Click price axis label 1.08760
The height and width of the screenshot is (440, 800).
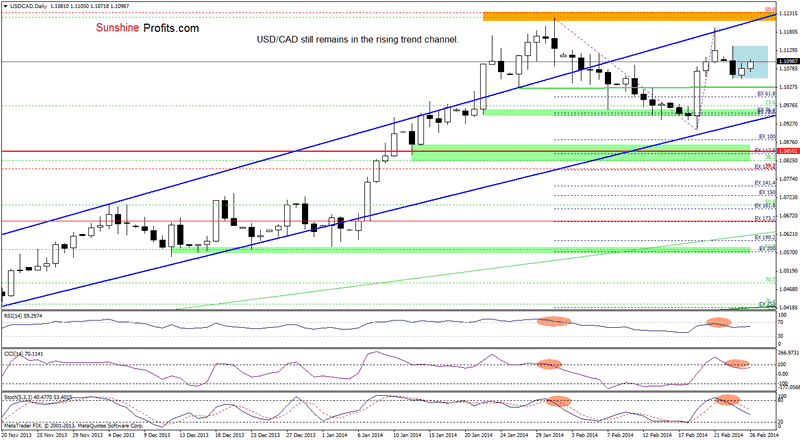(x=789, y=142)
